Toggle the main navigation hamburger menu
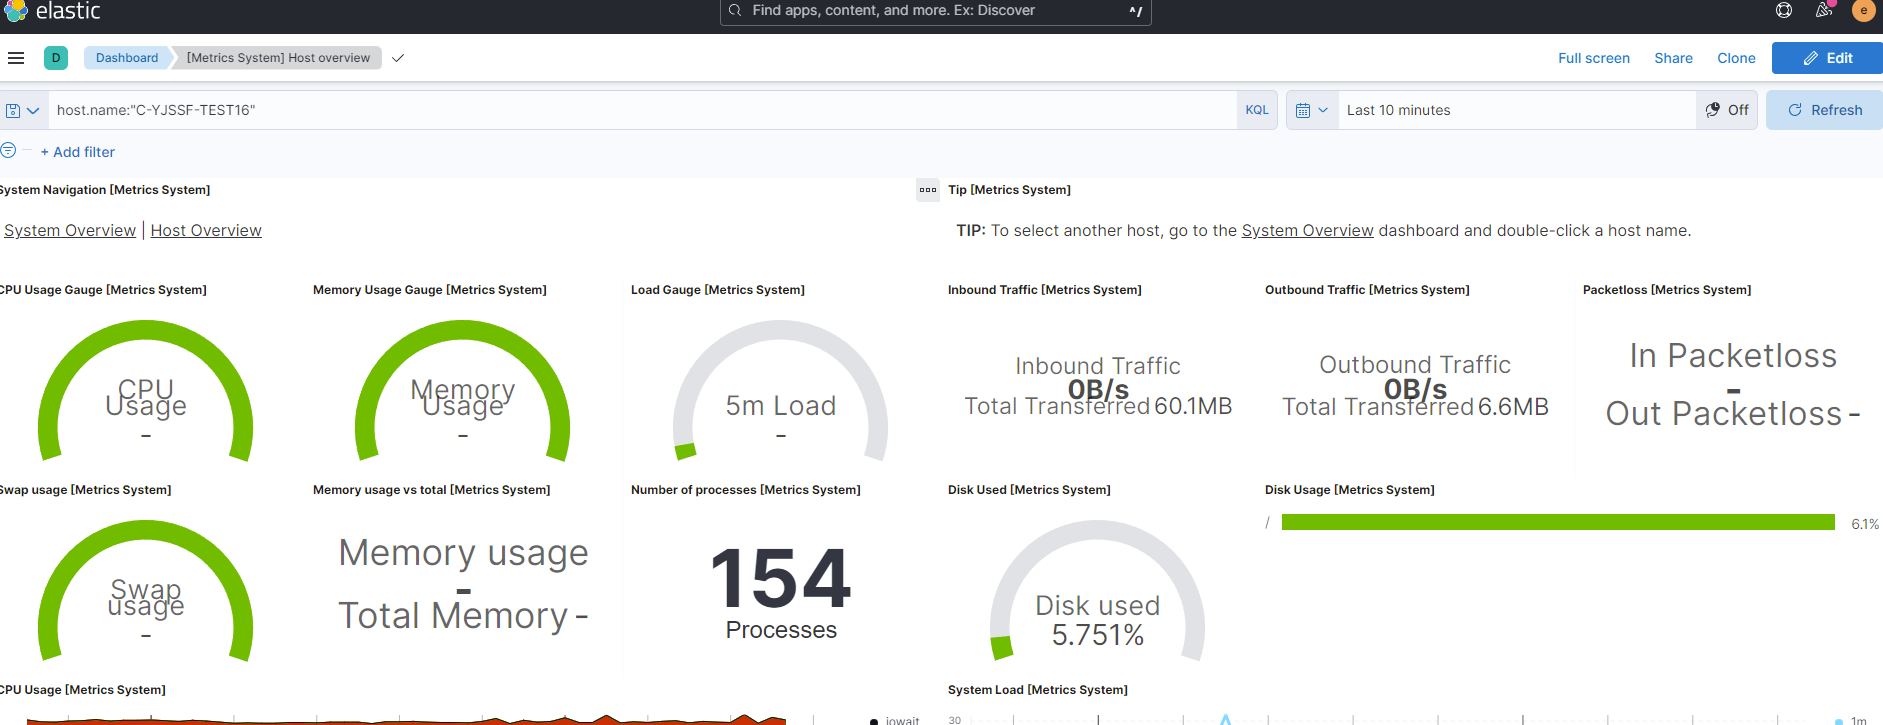 coord(16,58)
